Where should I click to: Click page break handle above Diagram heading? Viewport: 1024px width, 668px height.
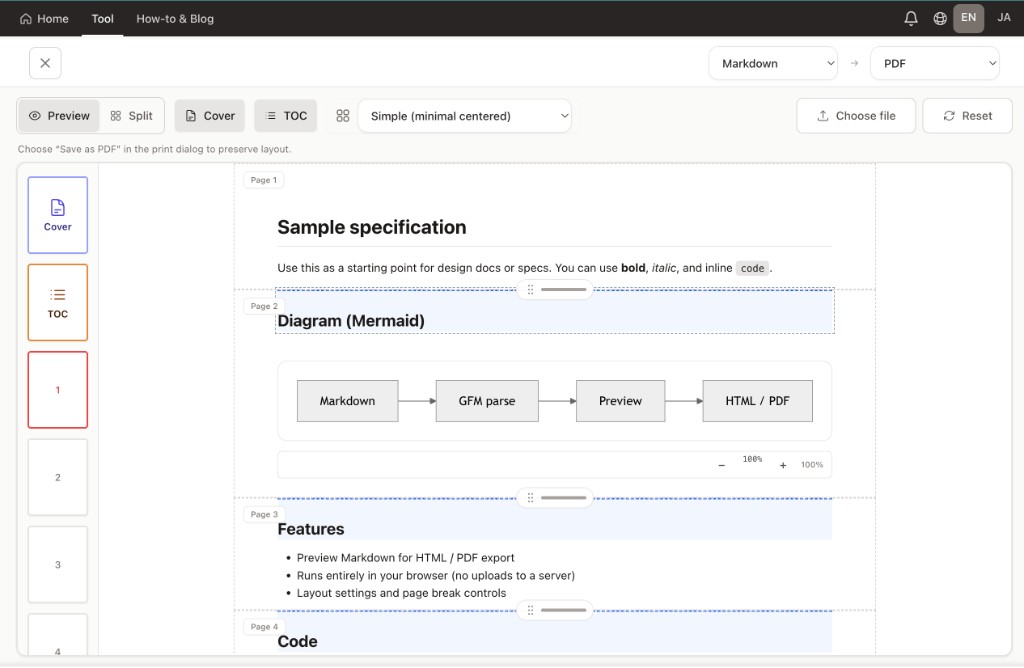555,289
